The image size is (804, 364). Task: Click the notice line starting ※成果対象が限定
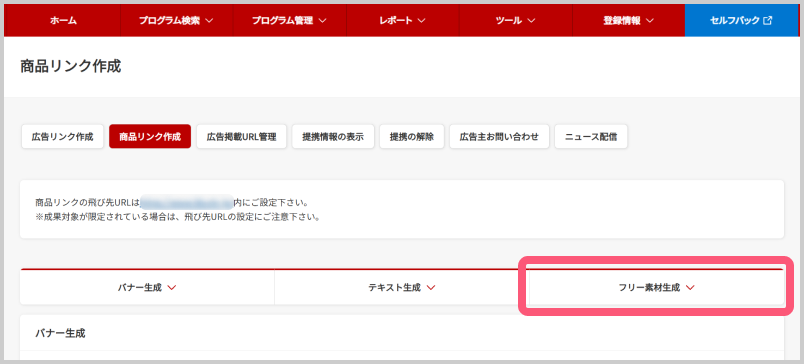point(178,217)
